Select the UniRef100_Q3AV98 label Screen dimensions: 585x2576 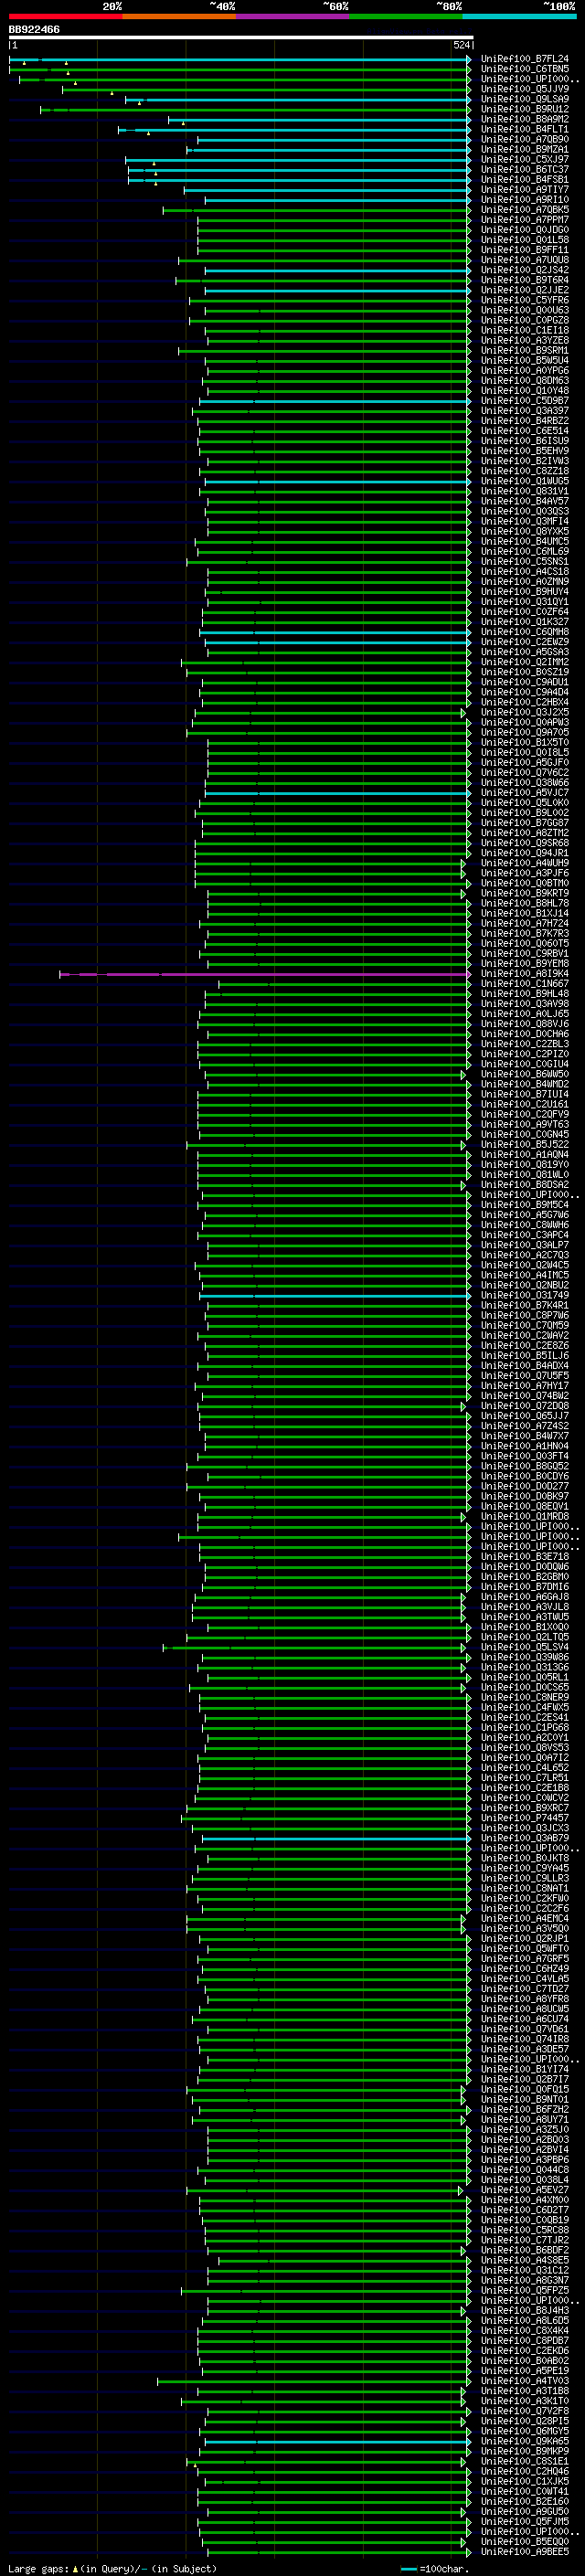[524, 1005]
